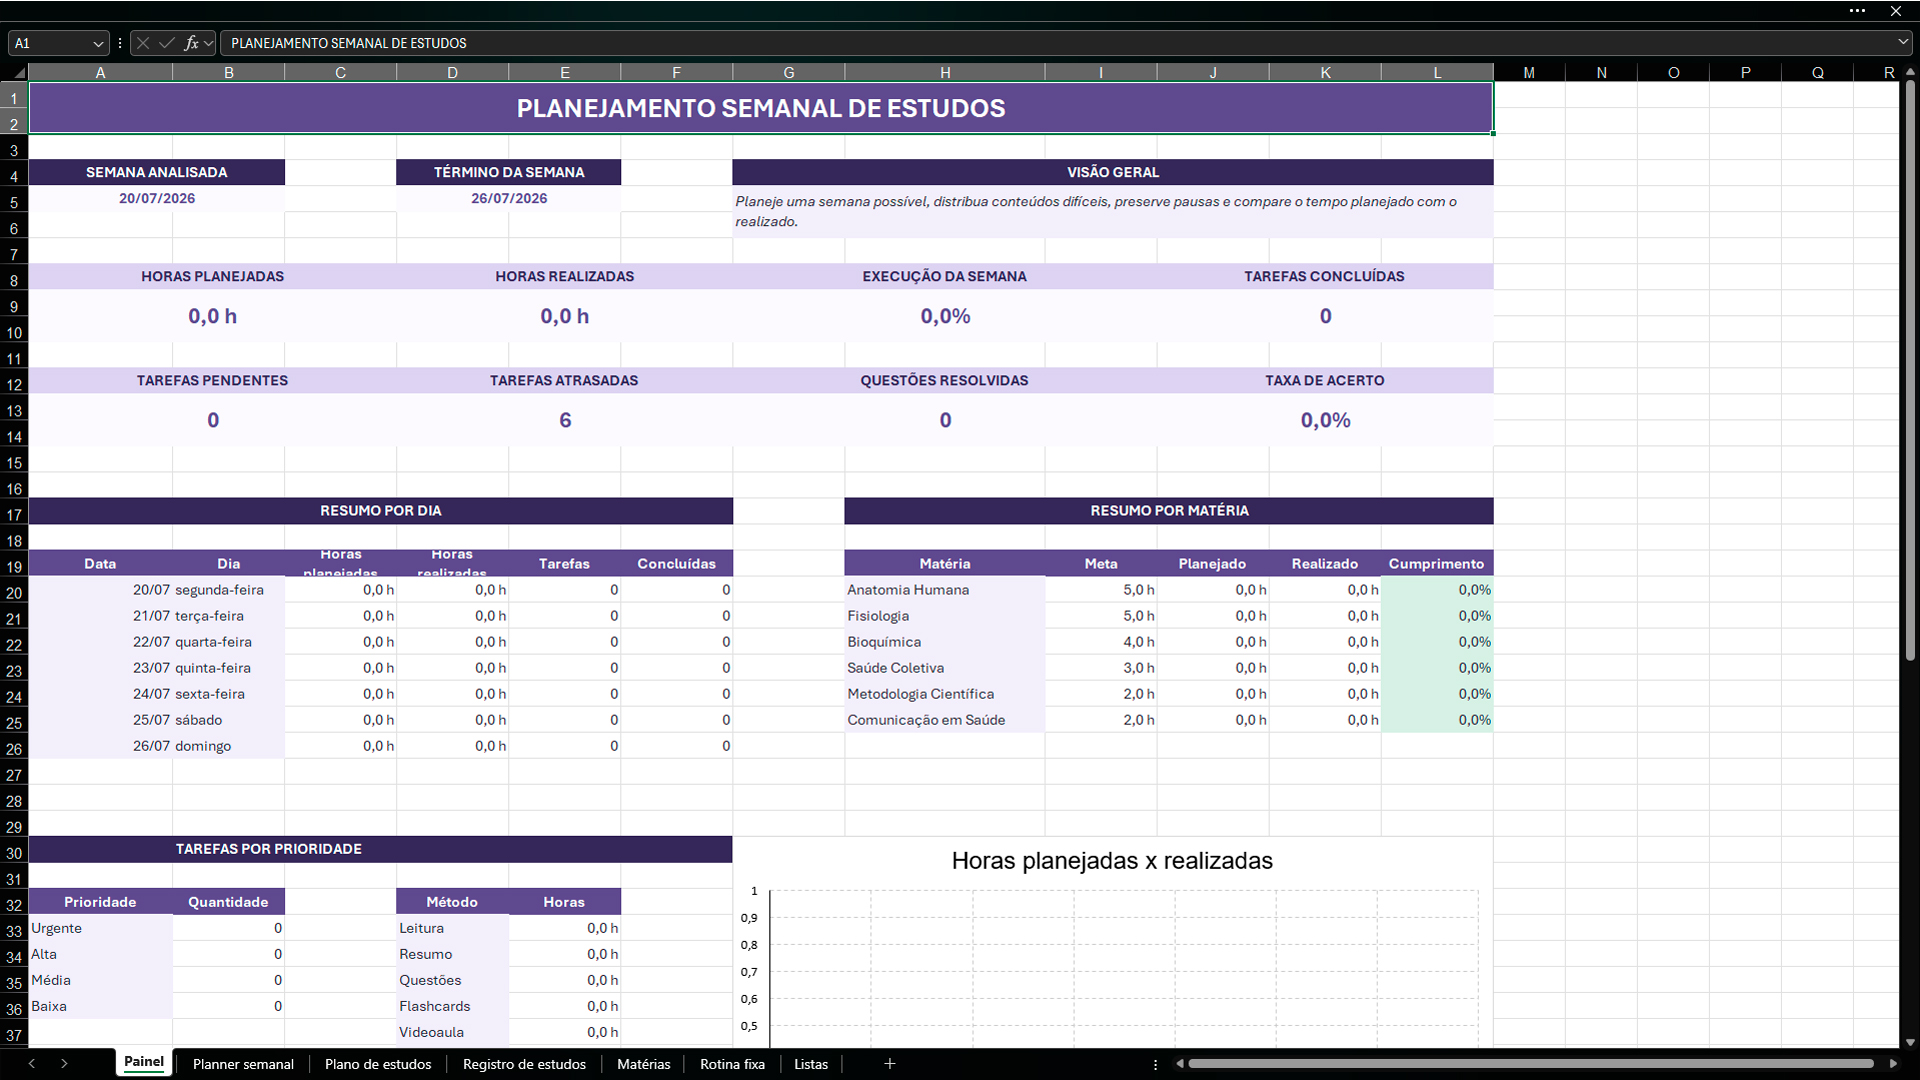
Task: Click SEMANA ANALISADA header cell
Action: [157, 172]
